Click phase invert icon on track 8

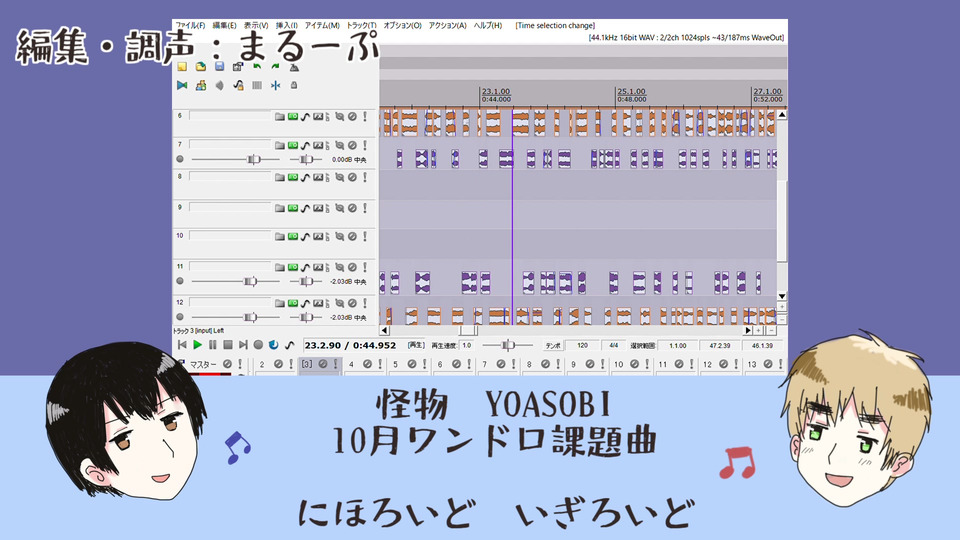click(x=340, y=177)
